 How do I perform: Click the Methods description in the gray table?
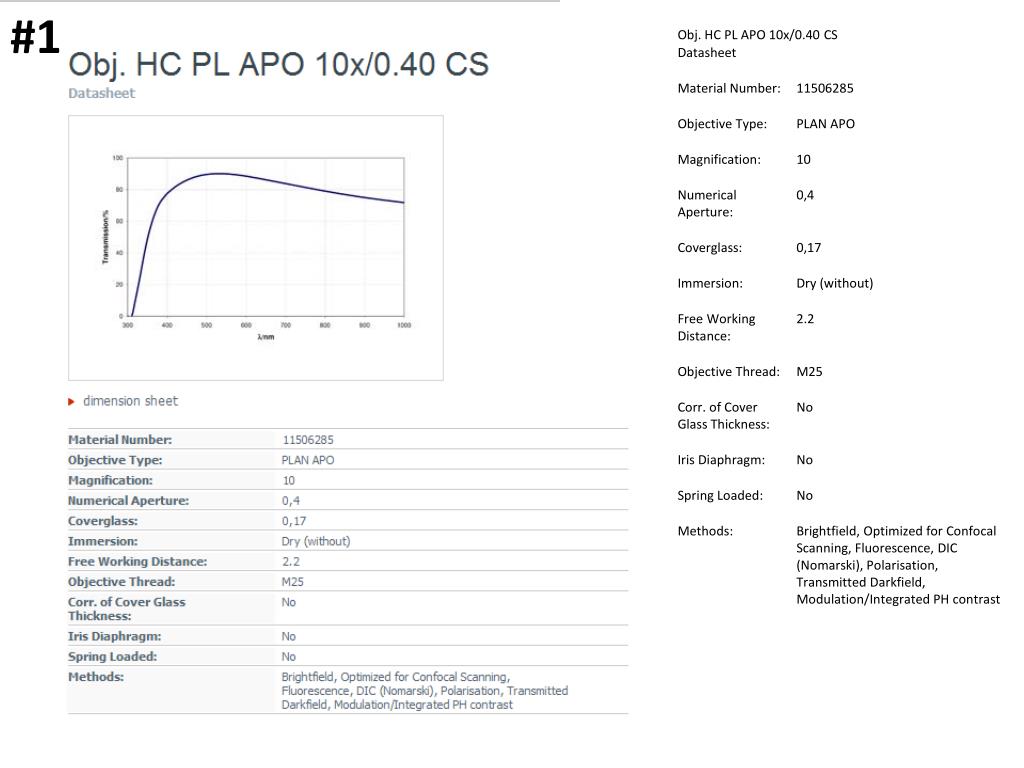[424, 691]
